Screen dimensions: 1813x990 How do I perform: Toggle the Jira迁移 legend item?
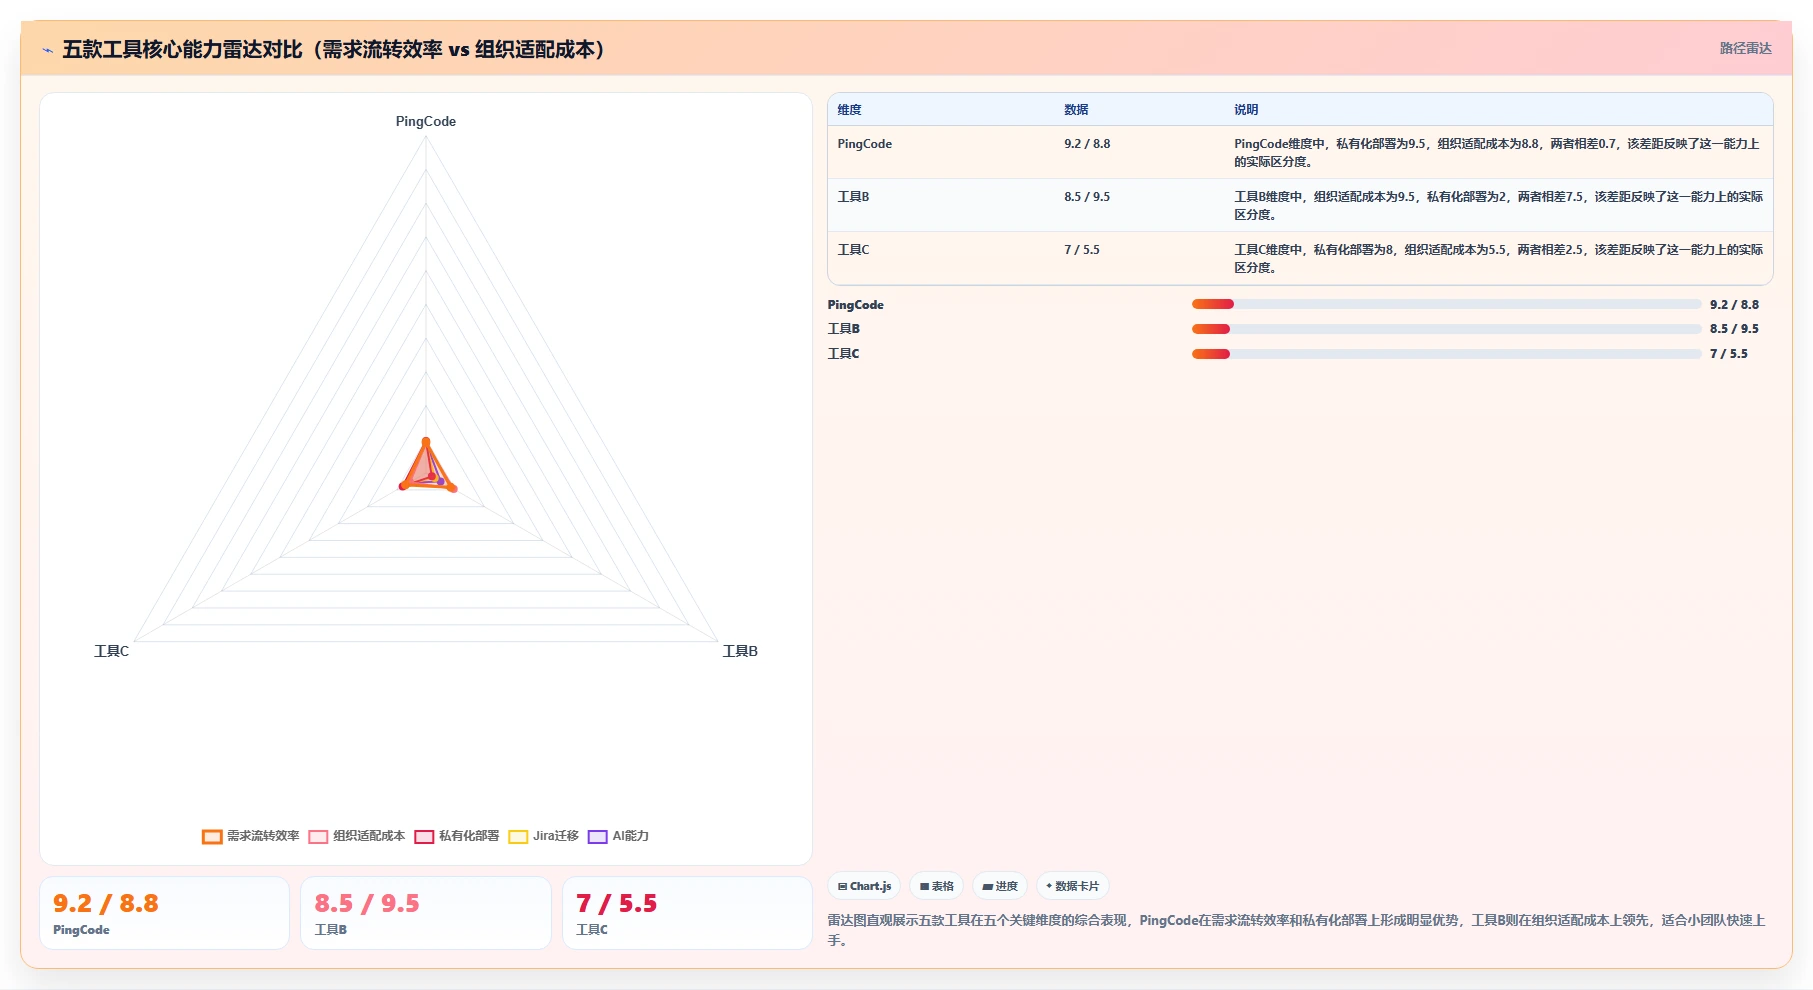(x=543, y=836)
